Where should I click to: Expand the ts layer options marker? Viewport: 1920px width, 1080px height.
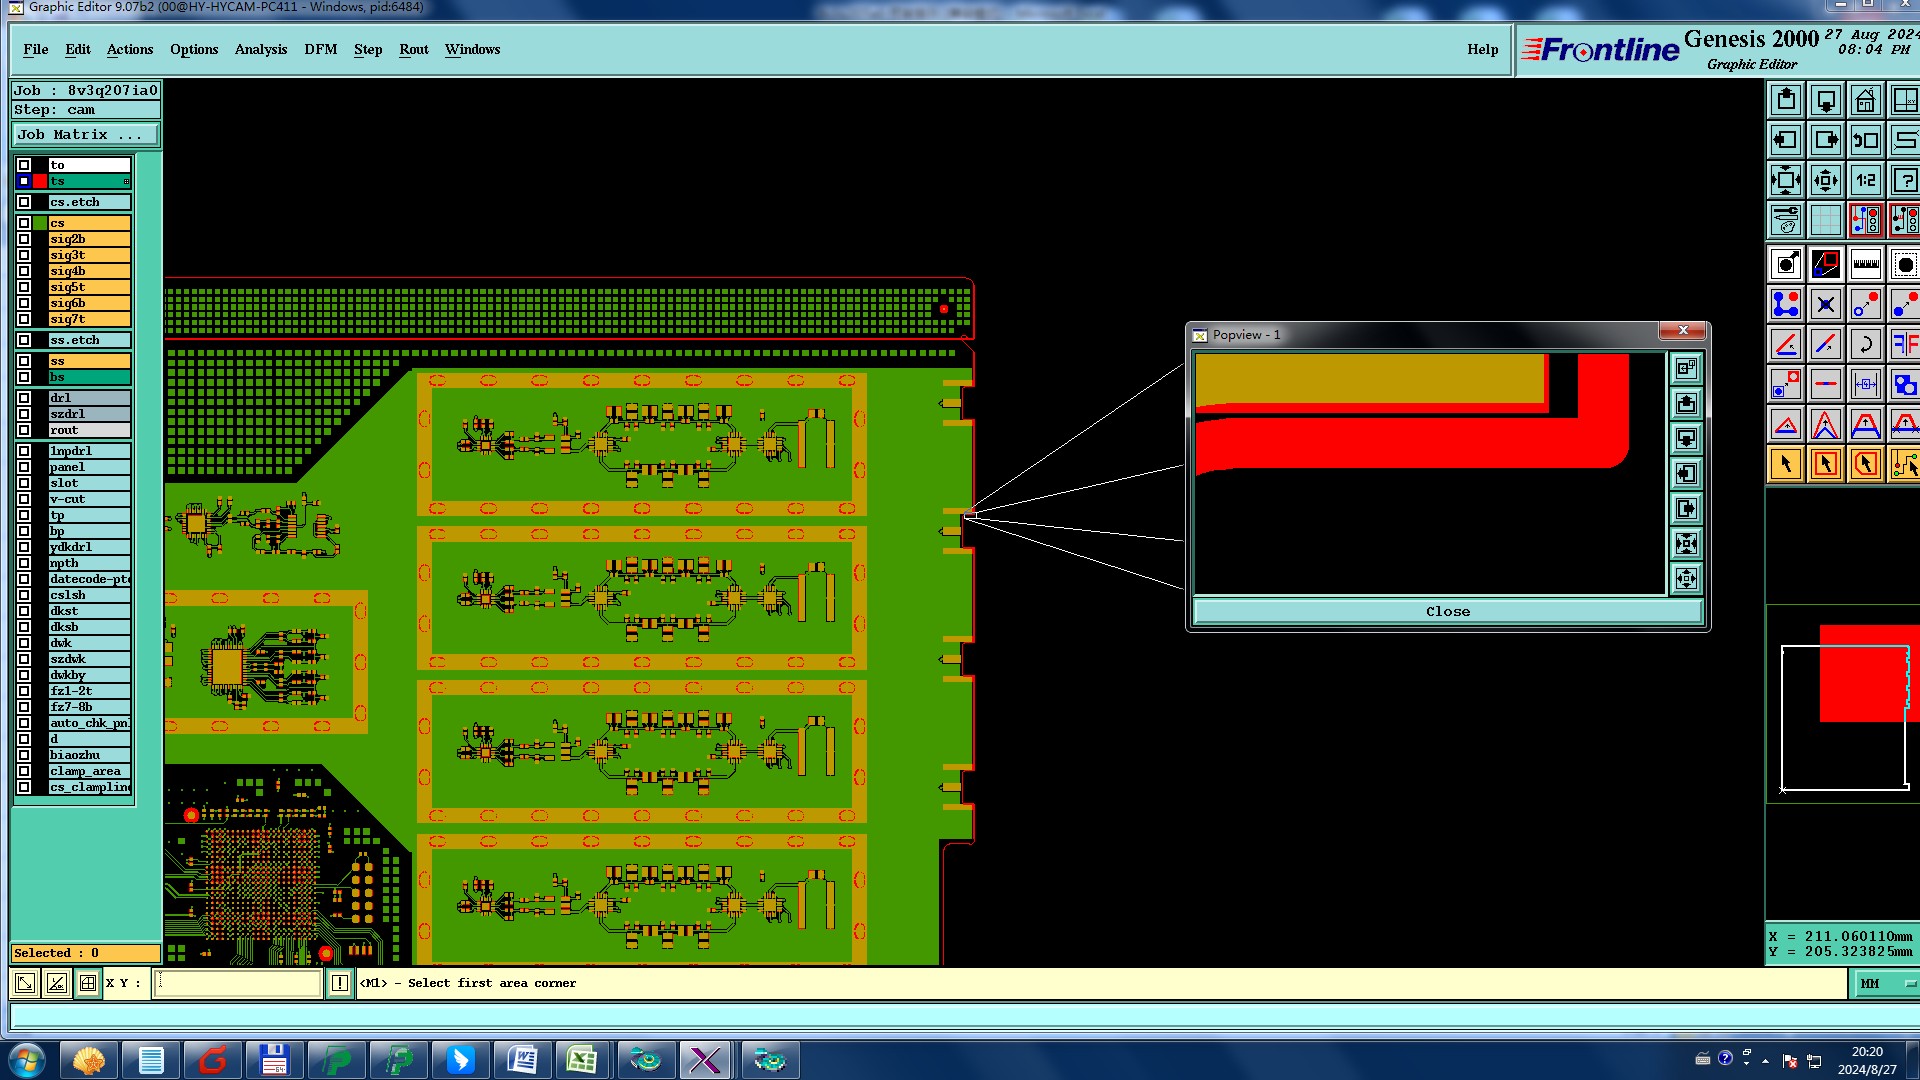[126, 181]
